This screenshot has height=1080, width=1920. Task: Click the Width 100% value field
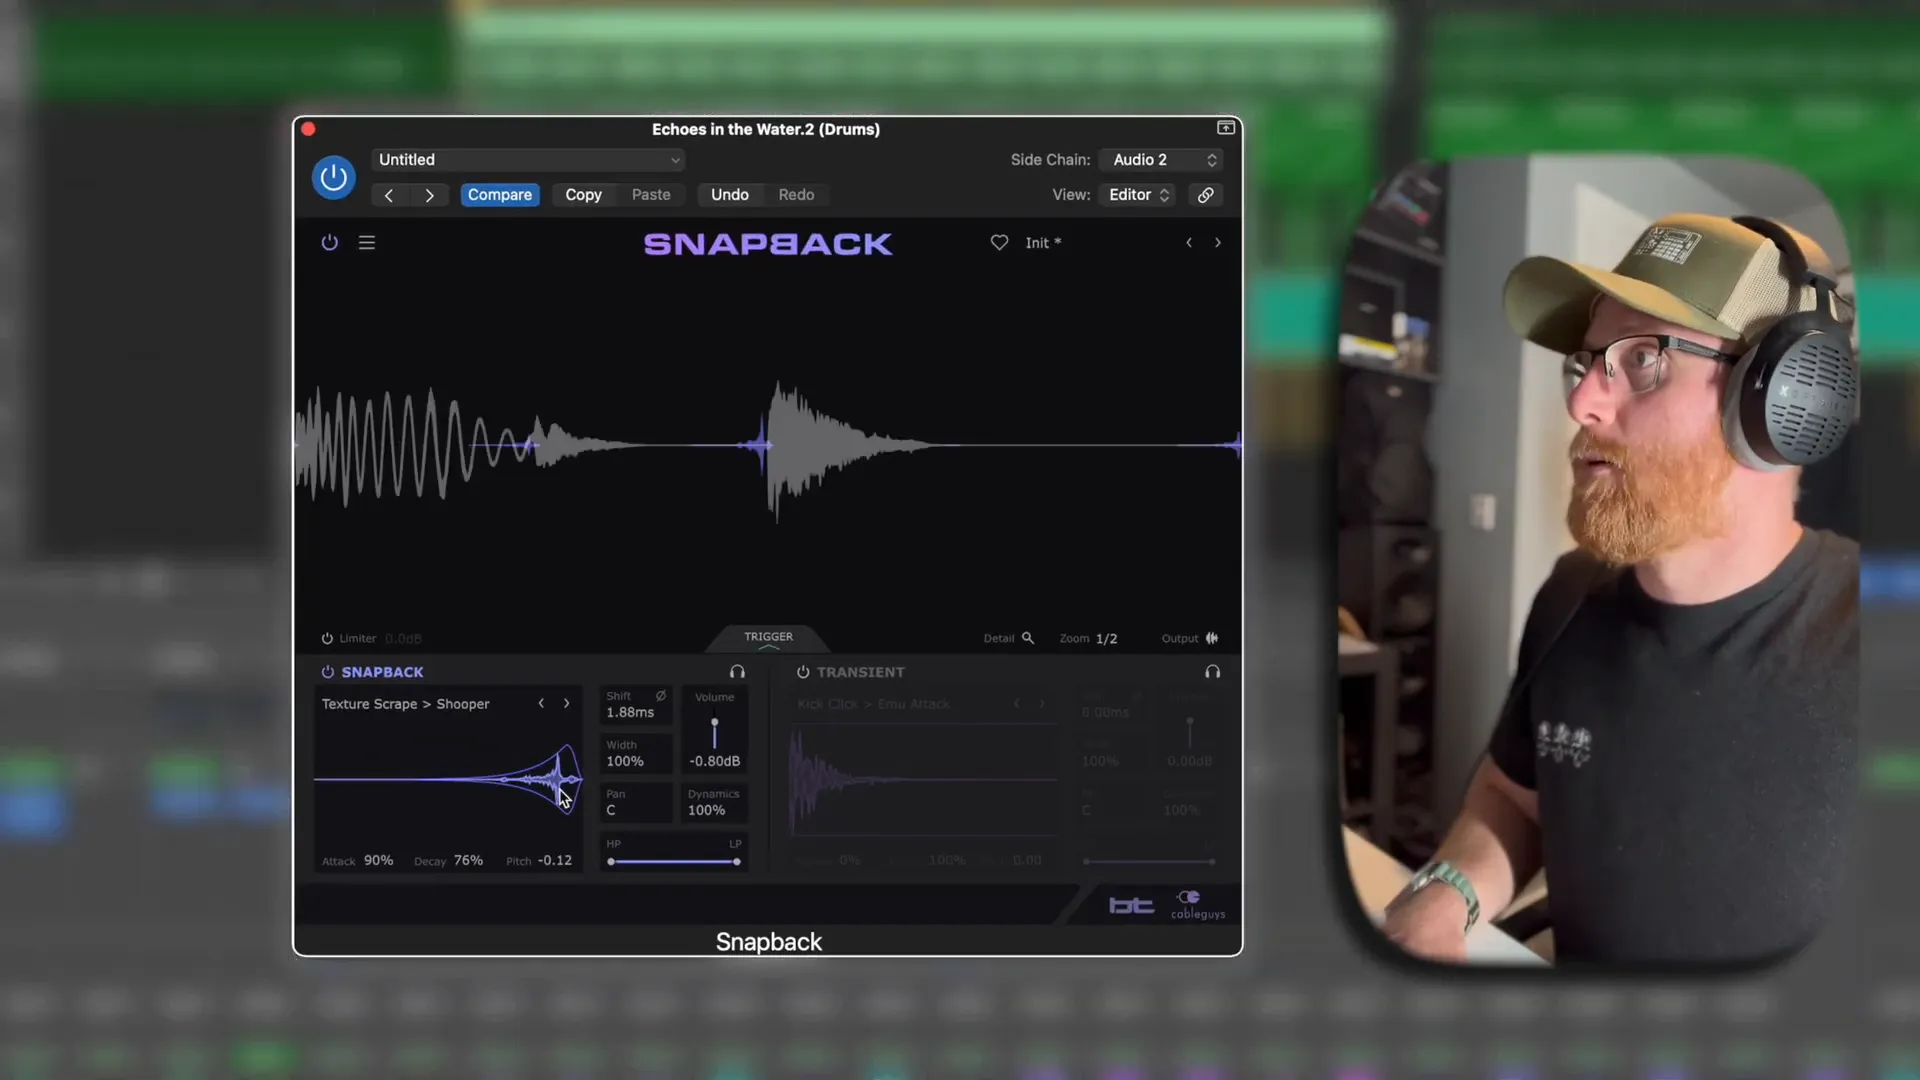(635, 754)
